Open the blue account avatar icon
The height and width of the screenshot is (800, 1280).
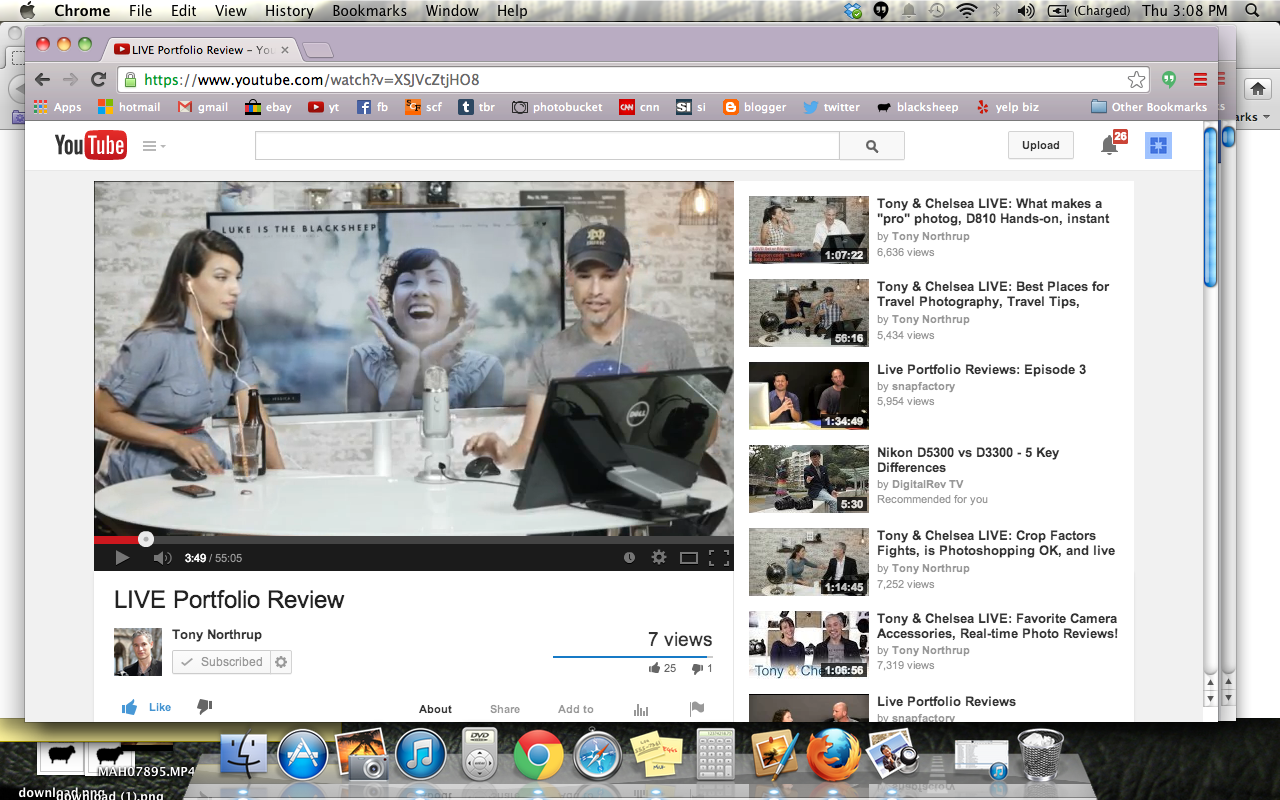click(x=1158, y=146)
